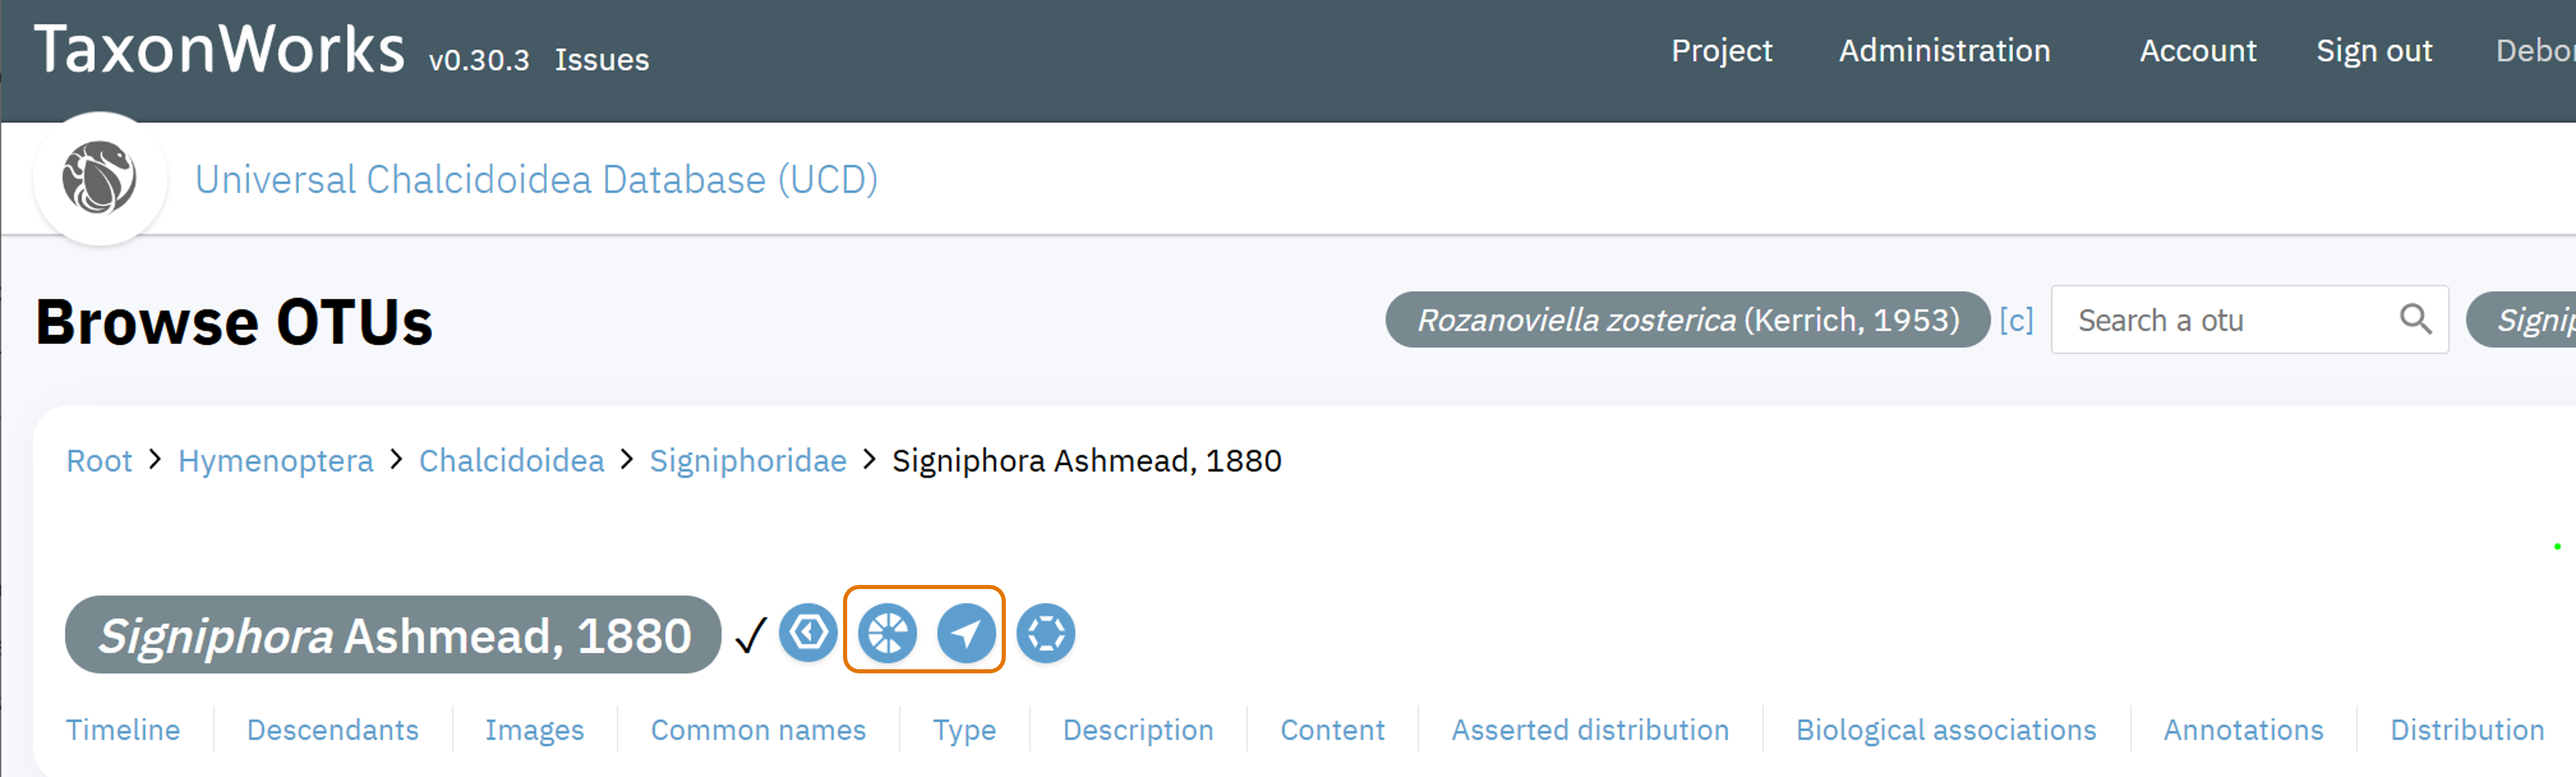2576x777 pixels.
Task: Click the magnifier in the OTU search
Action: coord(2415,319)
